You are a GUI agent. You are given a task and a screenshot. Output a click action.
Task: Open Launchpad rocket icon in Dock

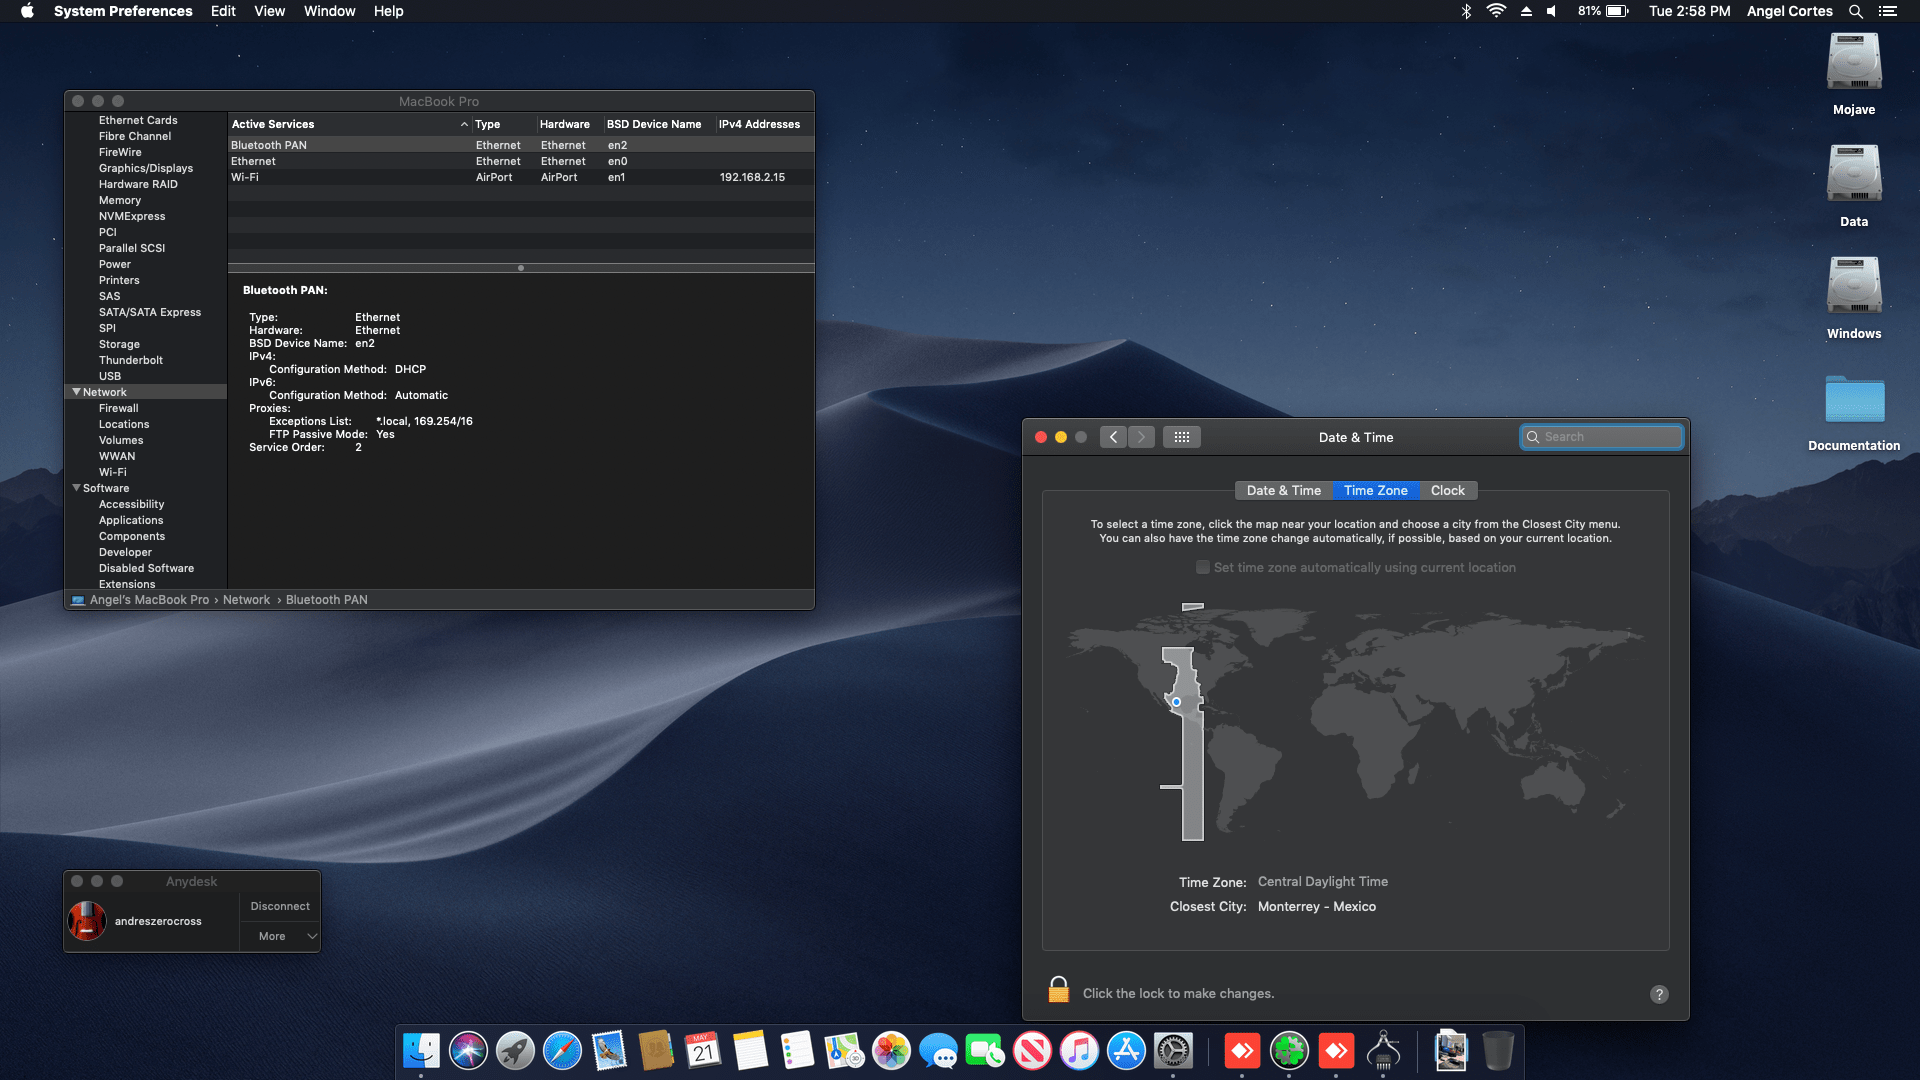pyautogui.click(x=515, y=1051)
